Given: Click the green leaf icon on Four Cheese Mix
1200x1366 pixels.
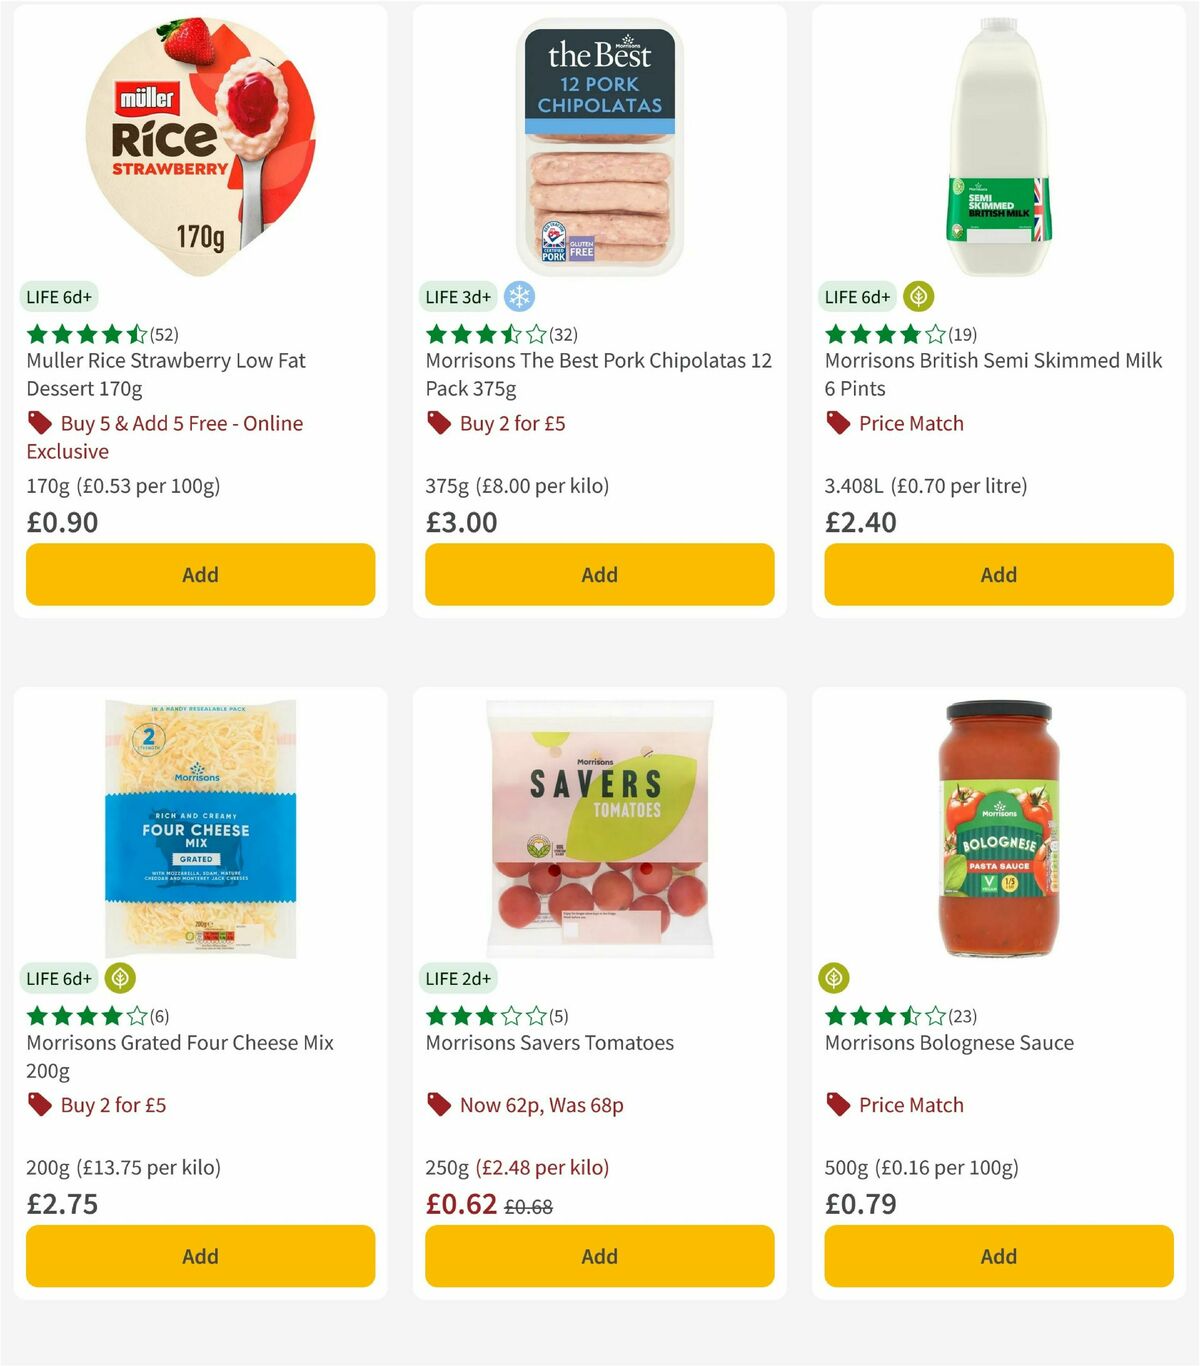Looking at the screenshot, I should [x=121, y=979].
